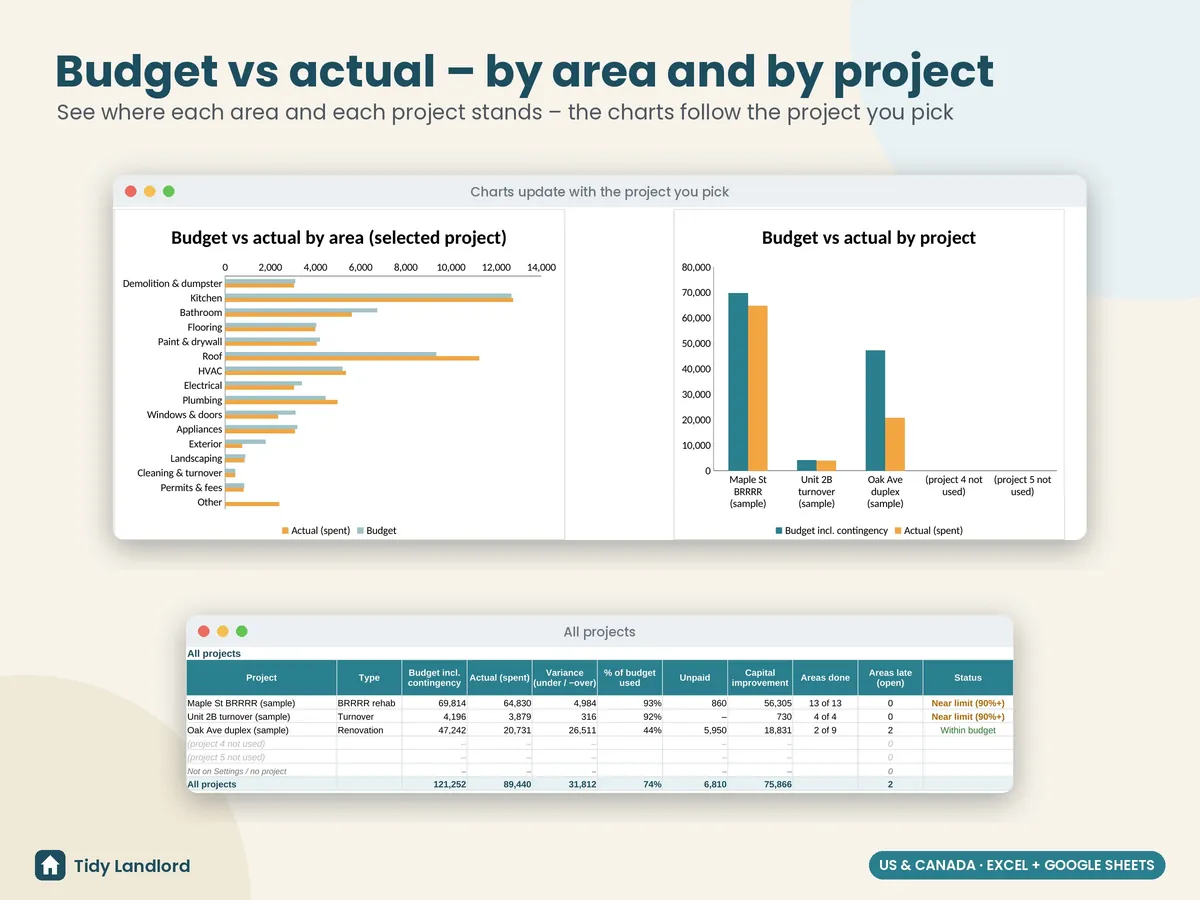
Task: Click the red dot on the charts window
Action: pos(130,191)
